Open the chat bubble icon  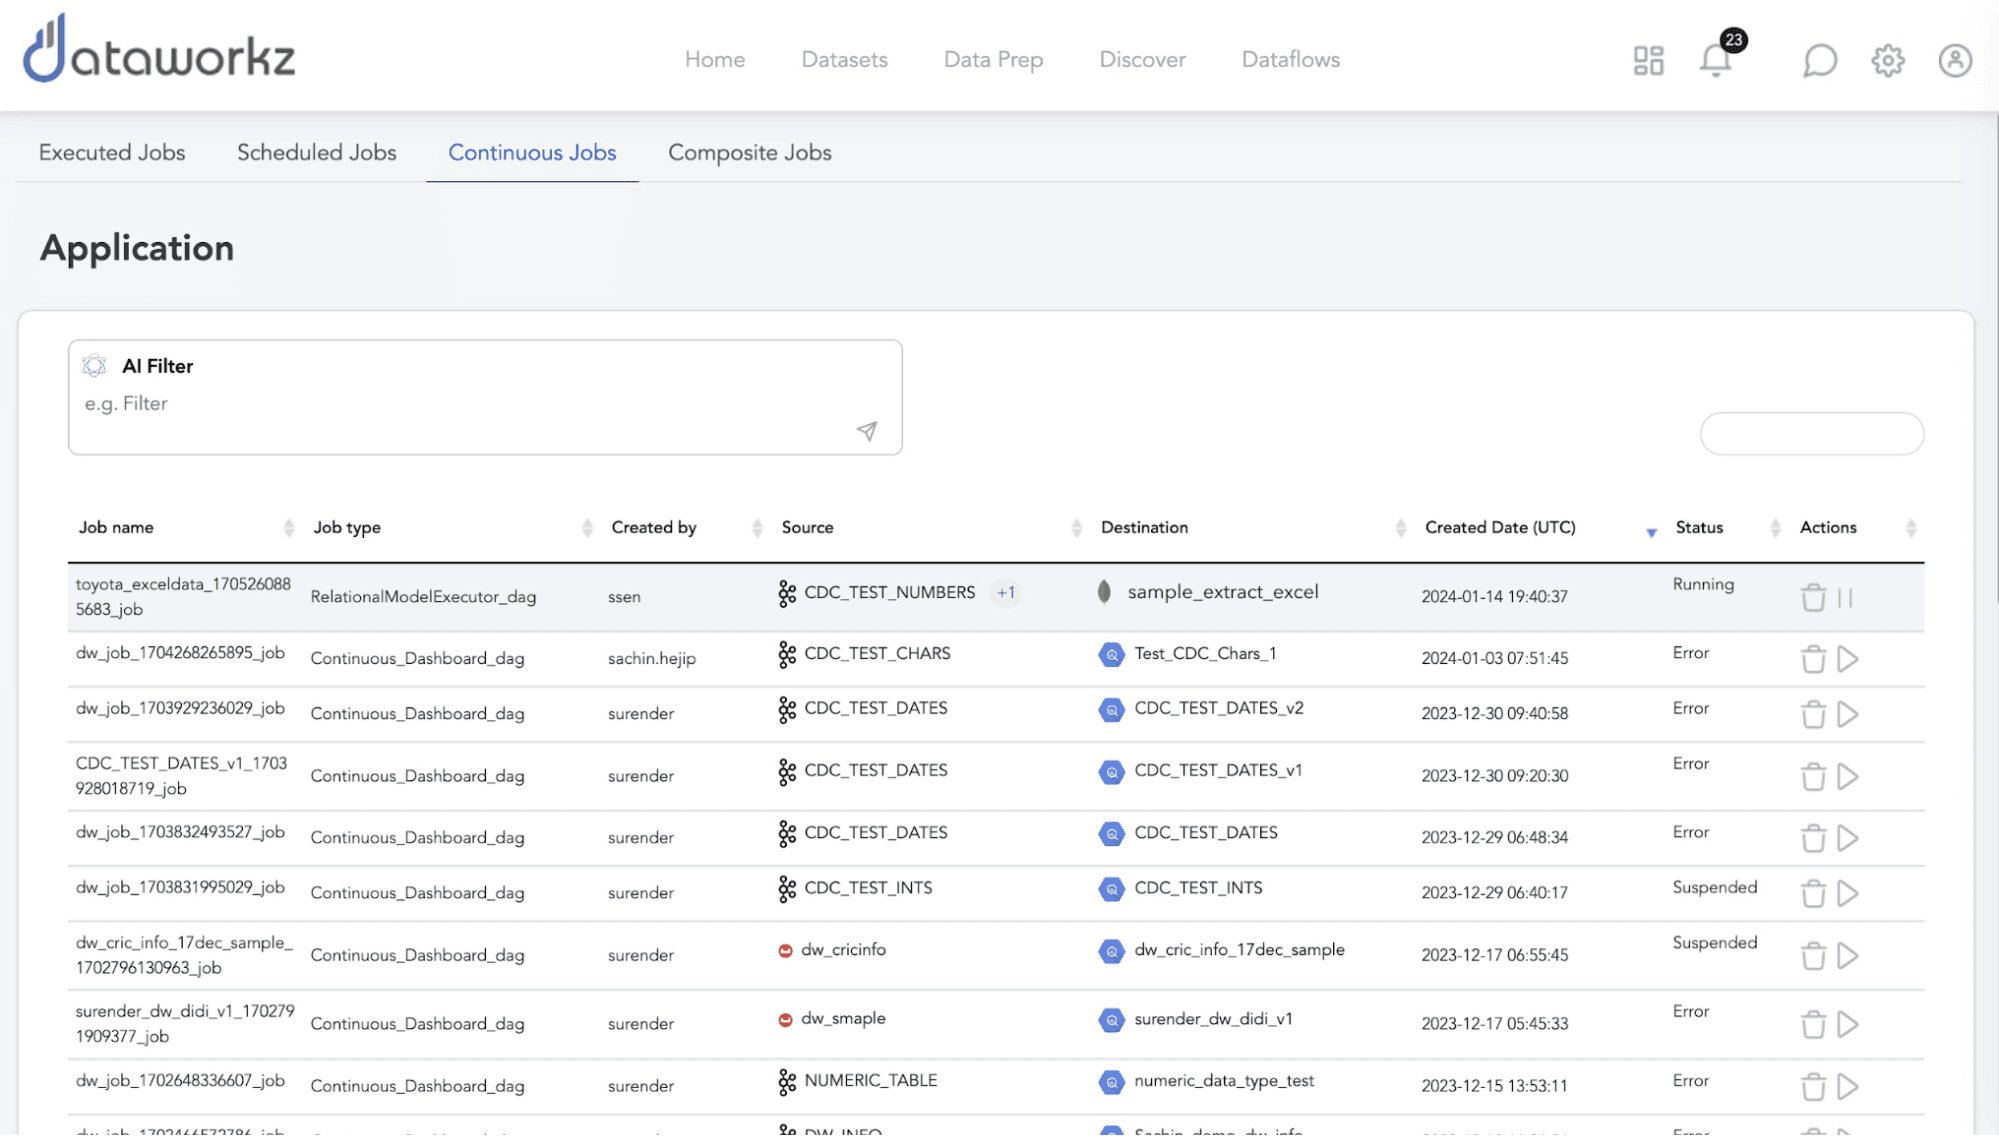coord(1819,60)
